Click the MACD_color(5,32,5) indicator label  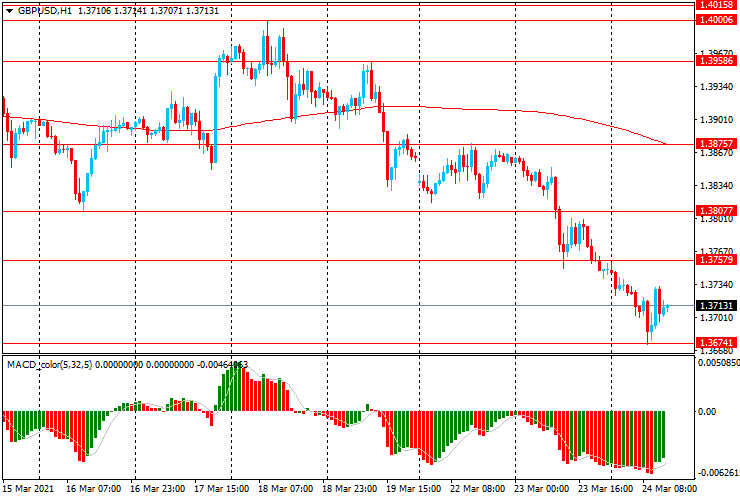[x=50, y=364]
